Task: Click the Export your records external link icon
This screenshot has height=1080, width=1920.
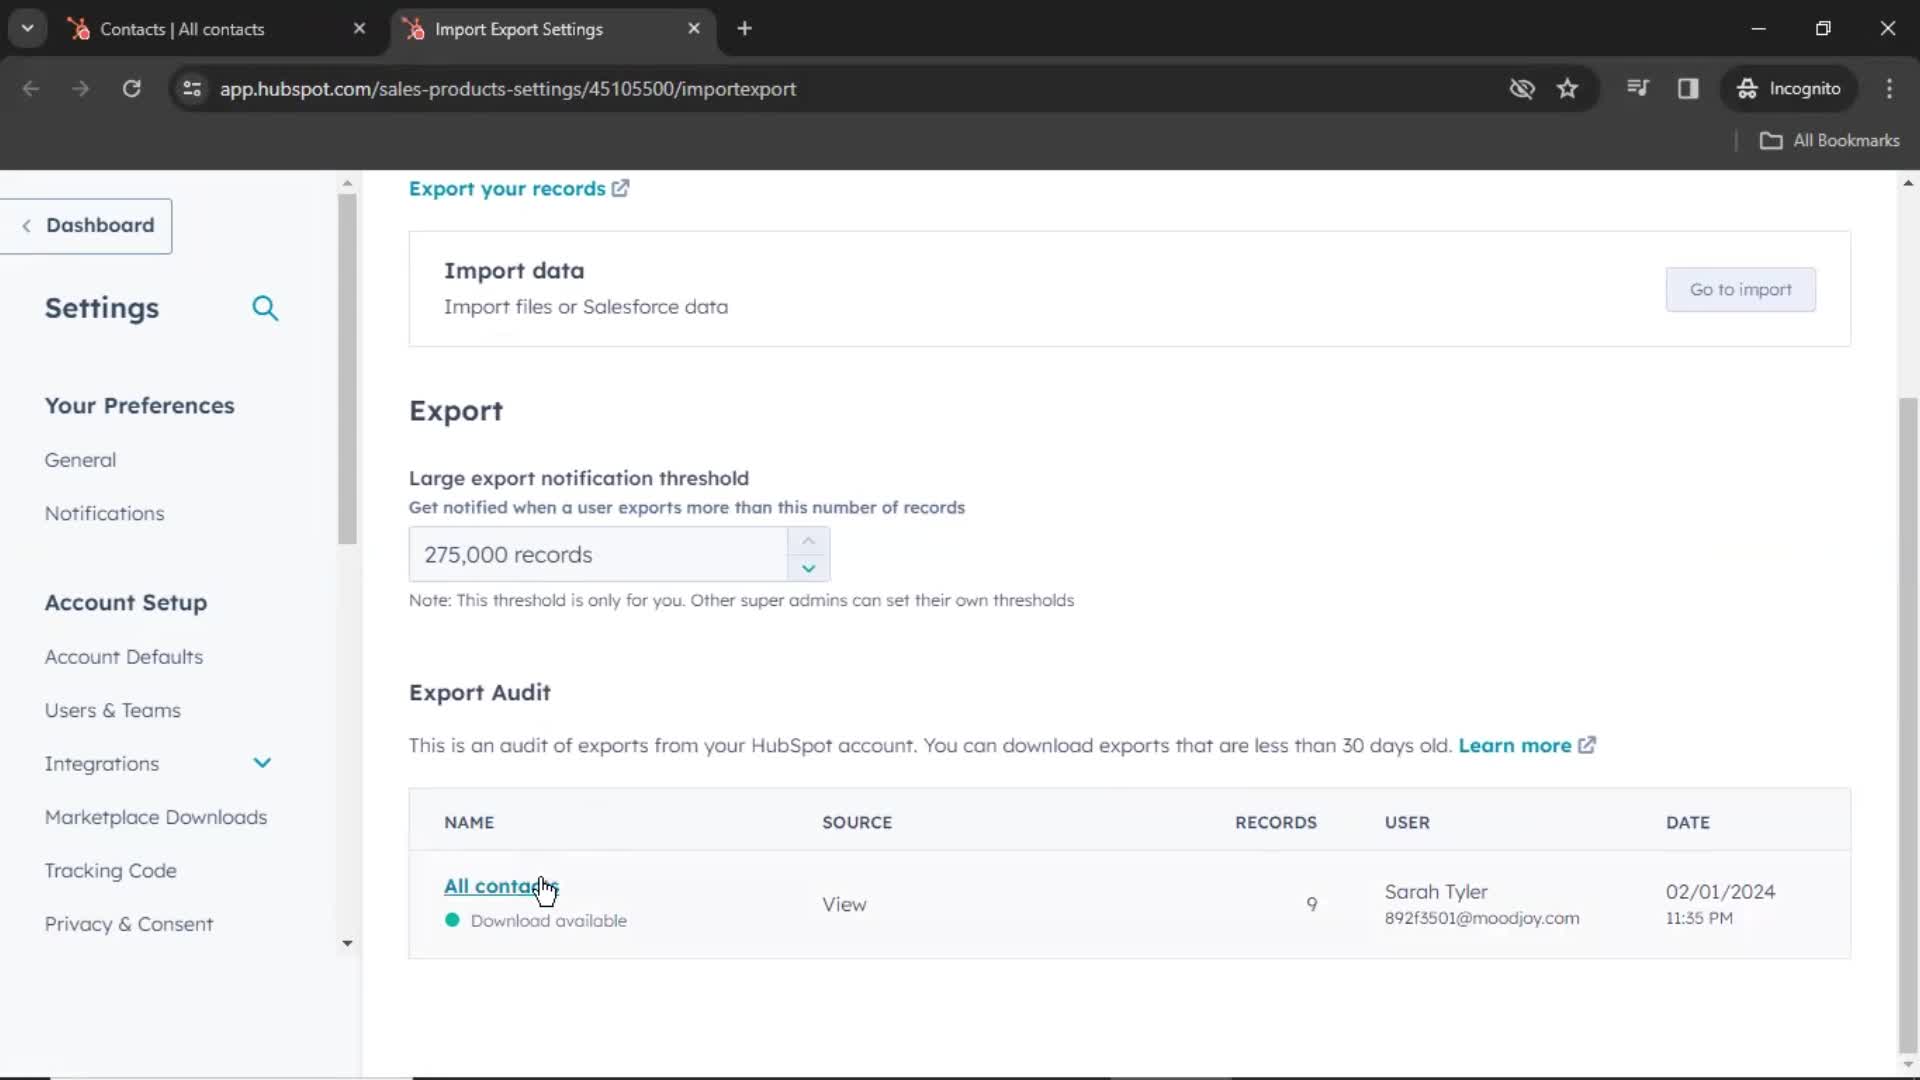Action: coord(620,189)
